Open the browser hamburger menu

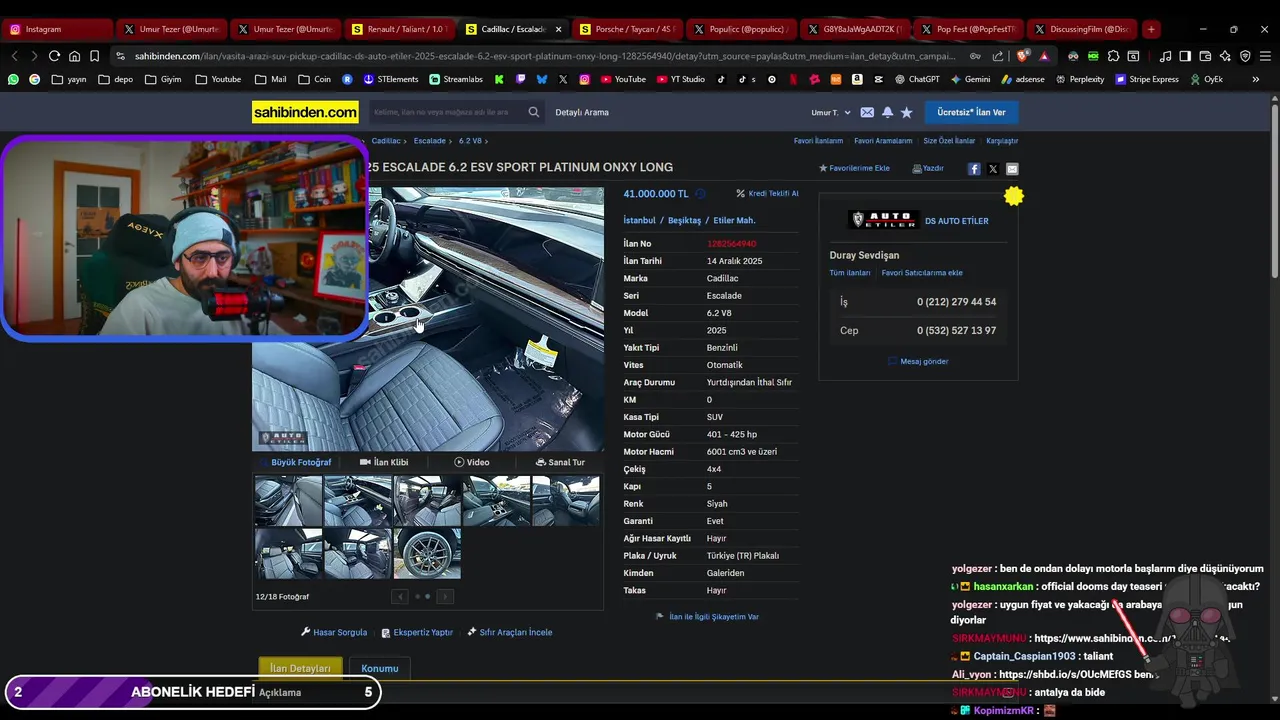pyautogui.click(x=1263, y=56)
